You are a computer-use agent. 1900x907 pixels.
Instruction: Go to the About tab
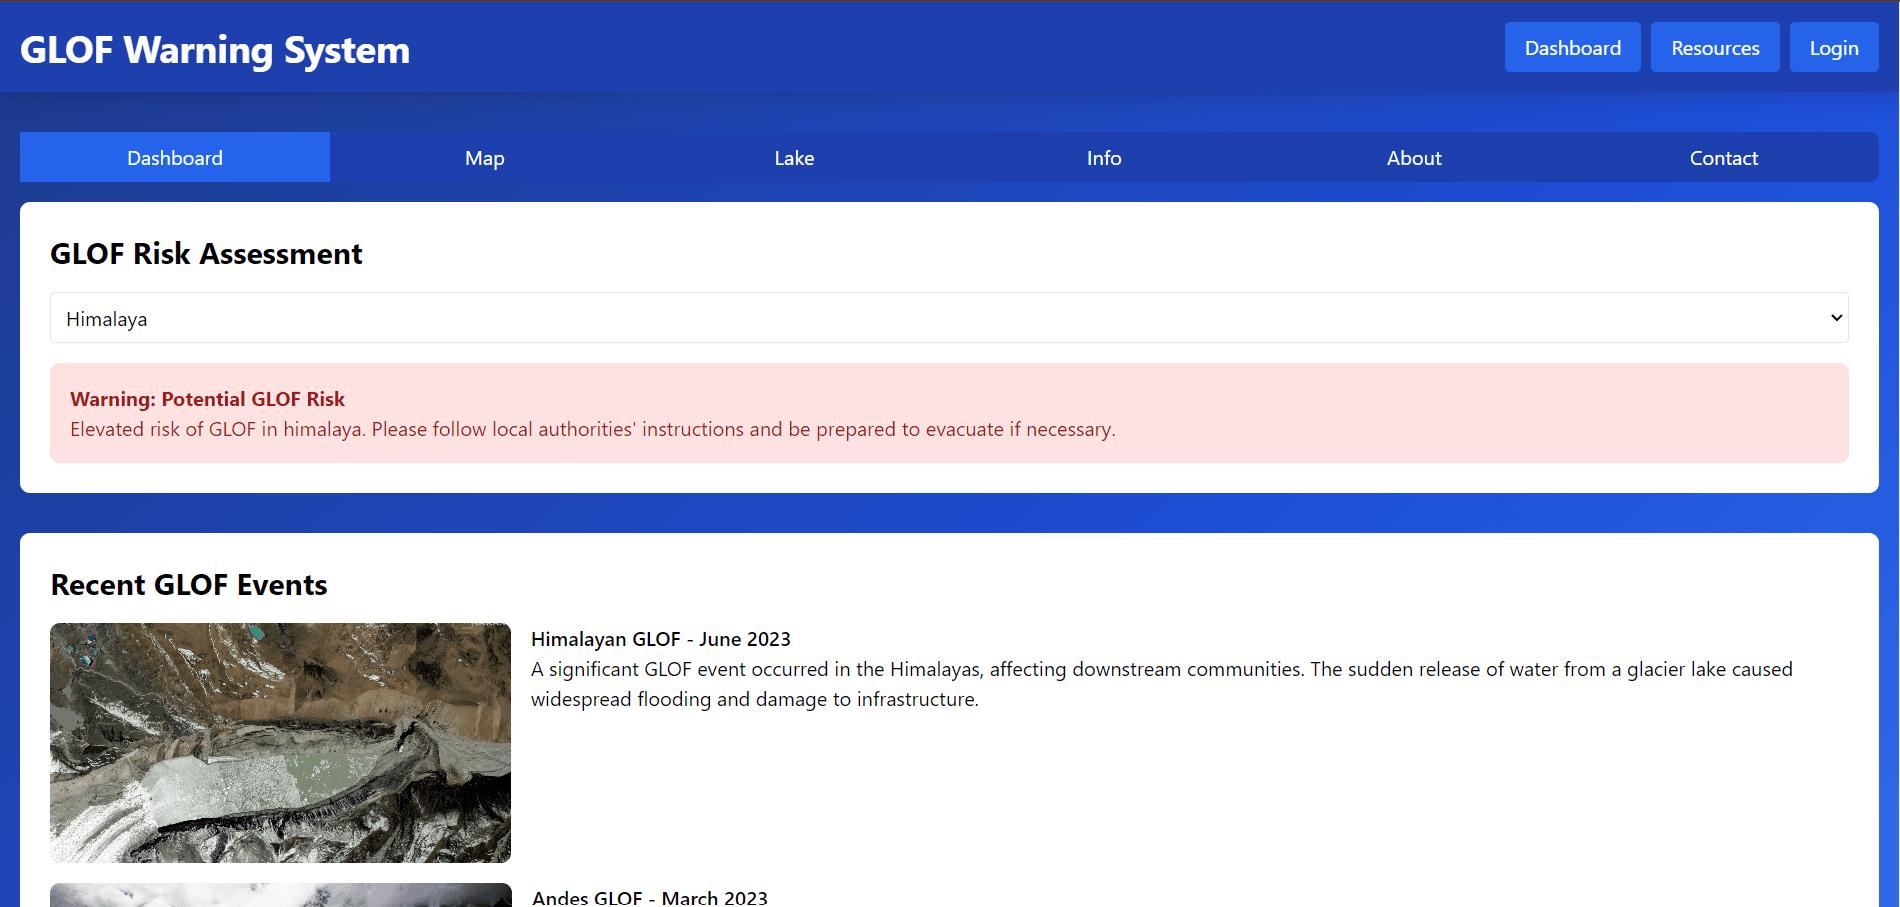[1413, 158]
